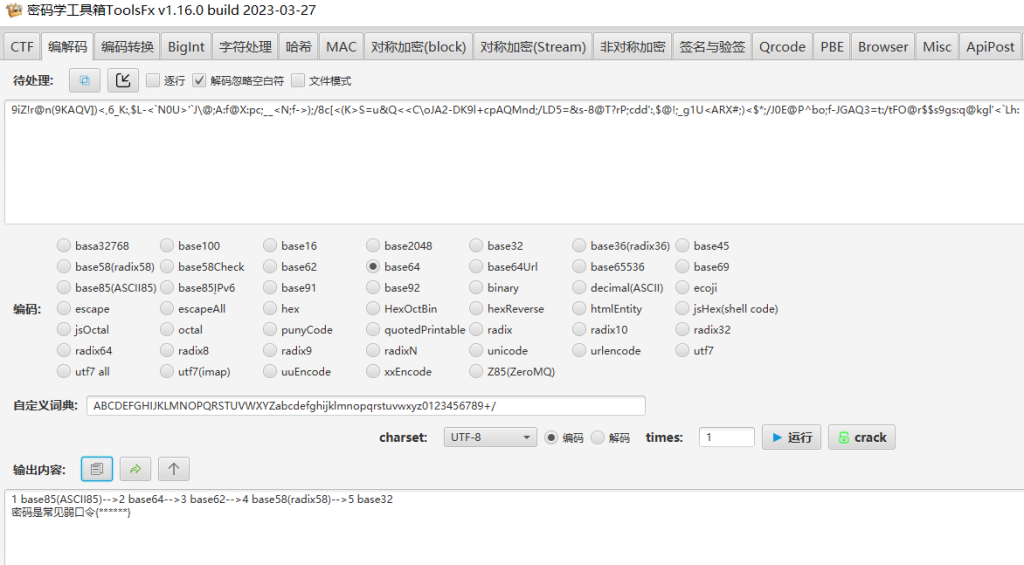Select the 解码 decode radio button
Image resolution: width=1024 pixels, height=565 pixels.
(x=598, y=437)
